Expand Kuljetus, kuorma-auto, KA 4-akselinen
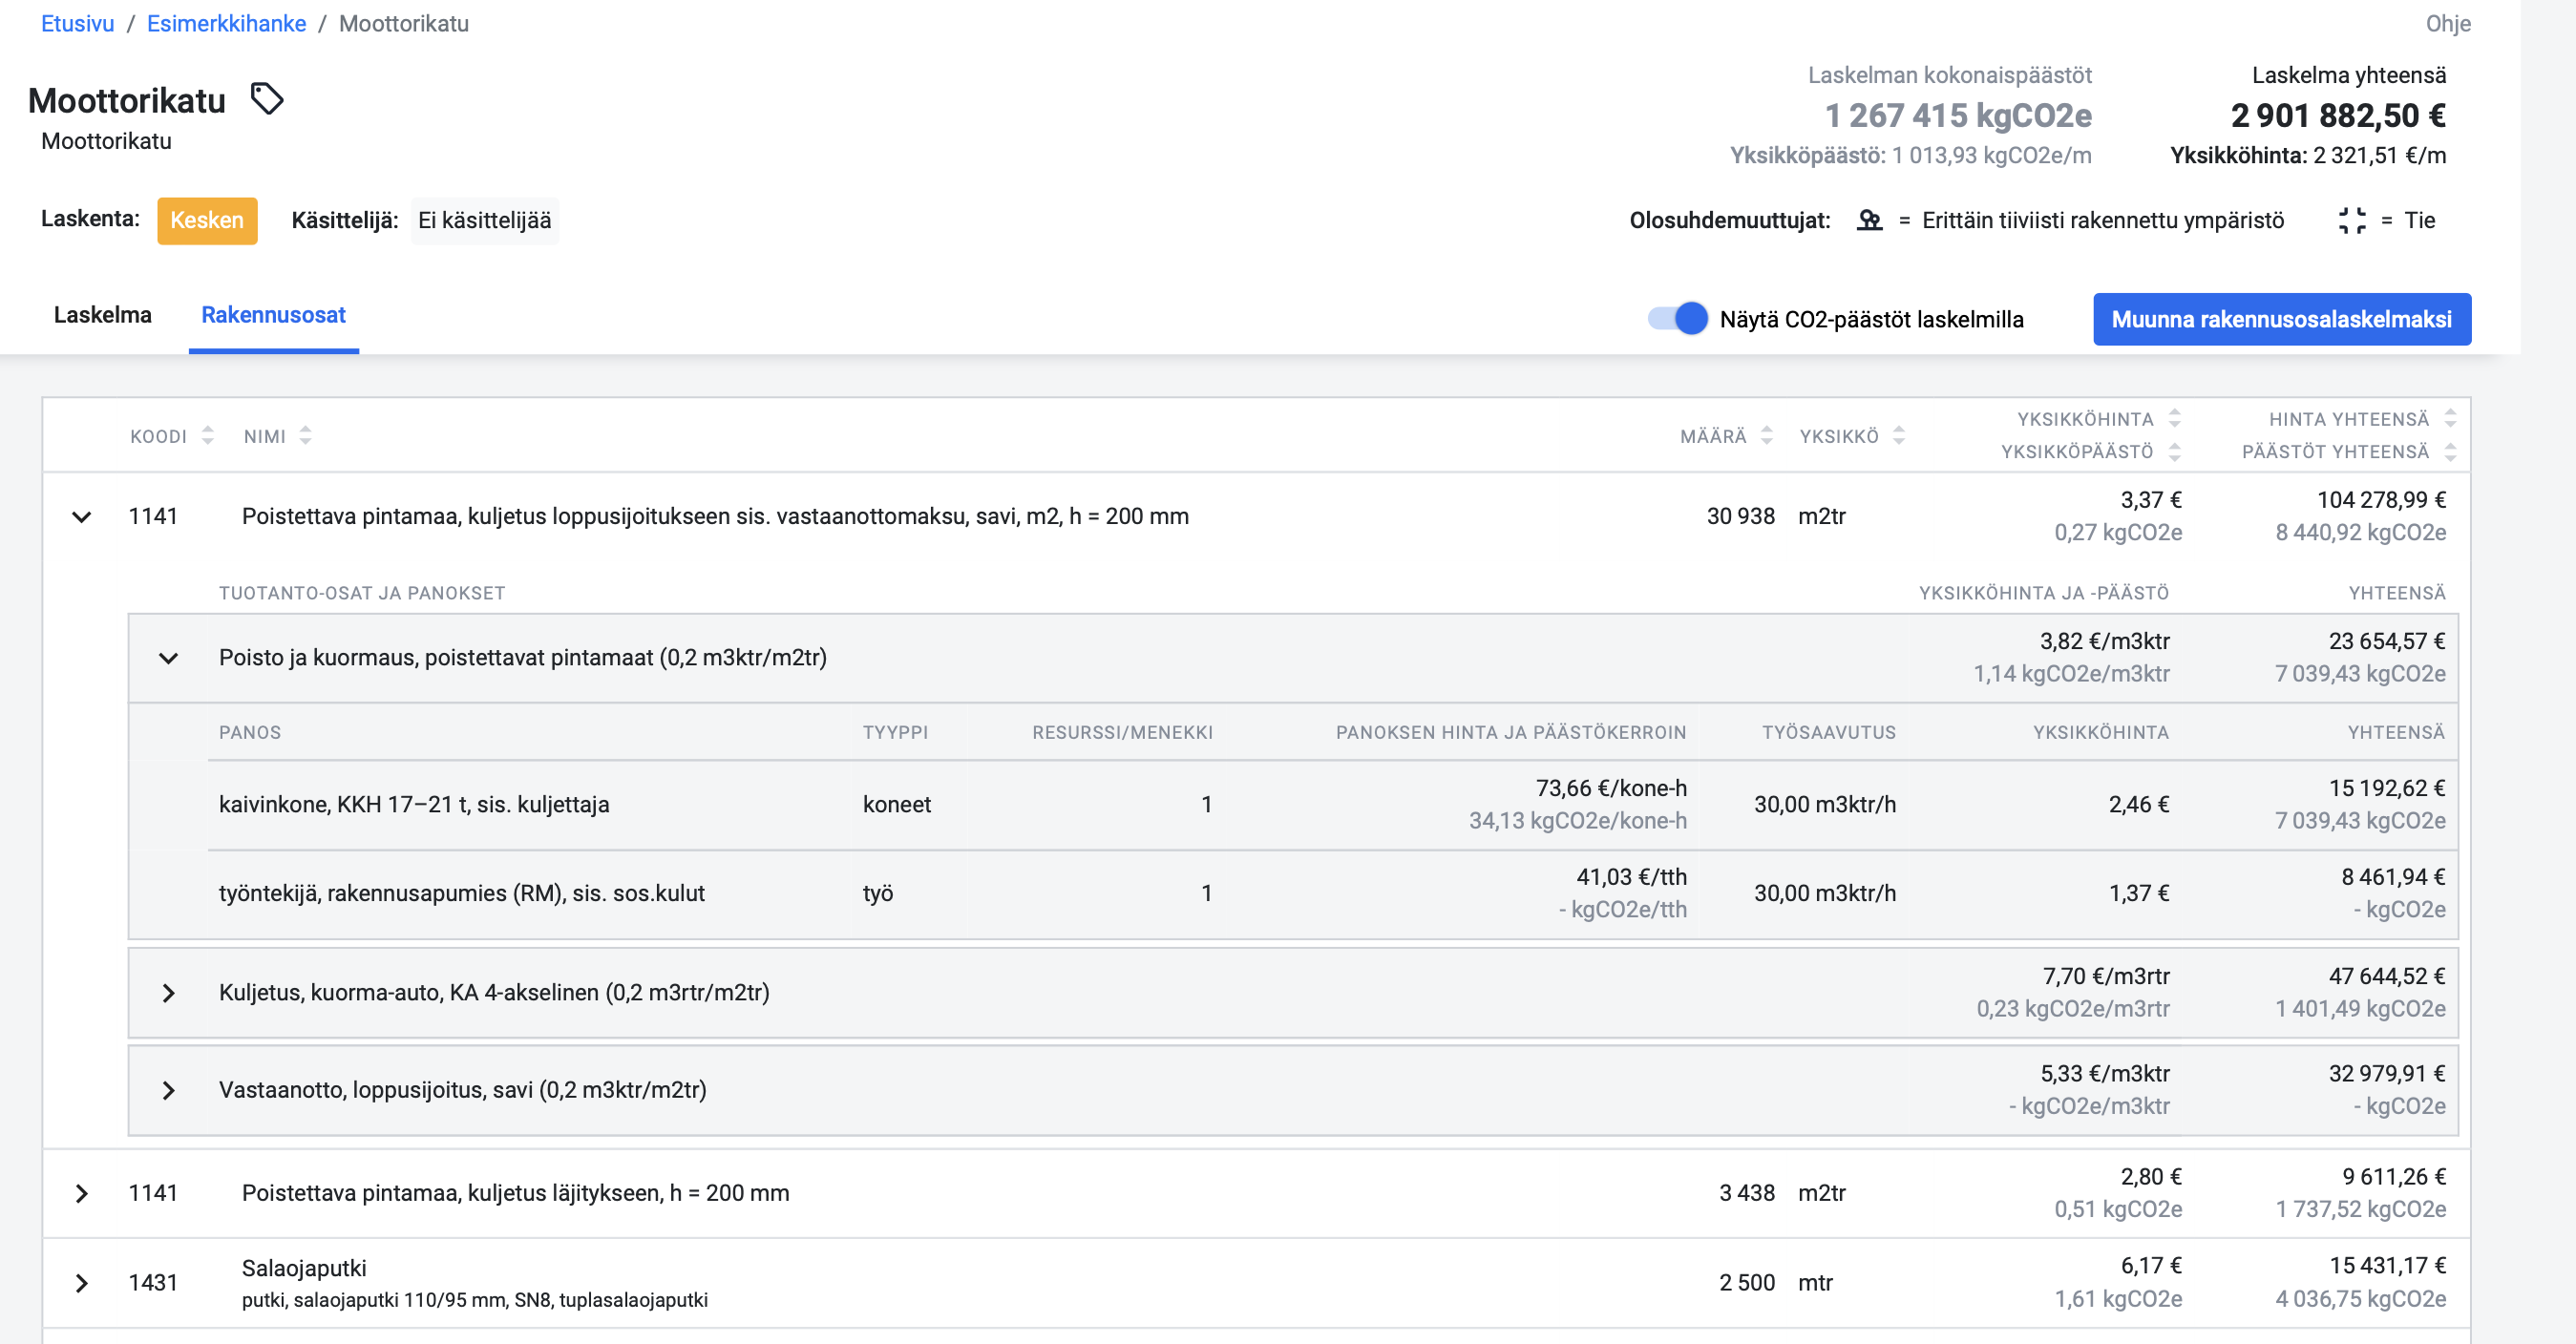 tap(168, 993)
